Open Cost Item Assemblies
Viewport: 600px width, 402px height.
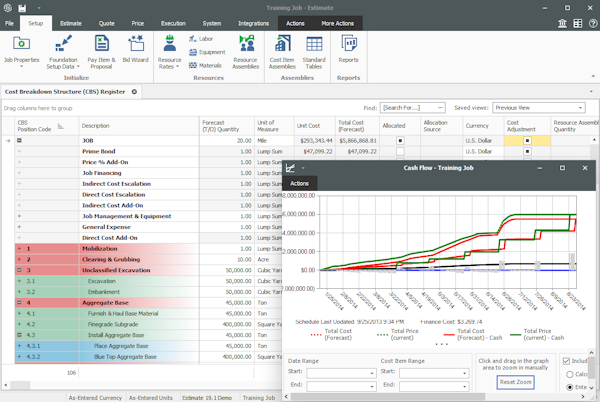coord(282,52)
